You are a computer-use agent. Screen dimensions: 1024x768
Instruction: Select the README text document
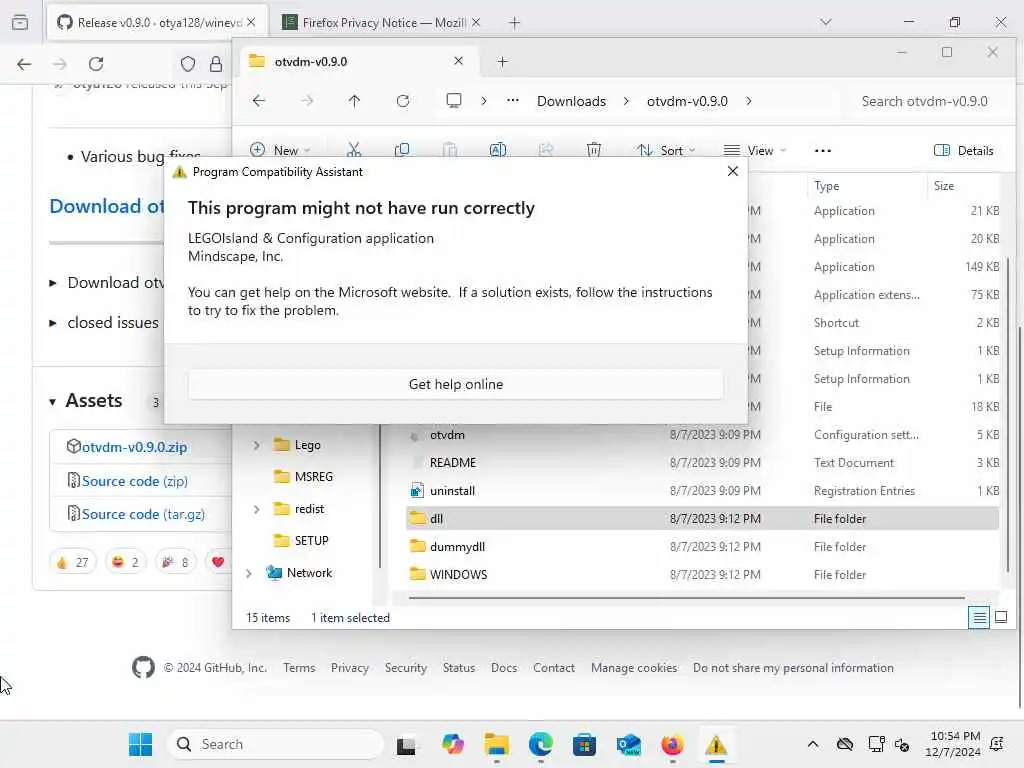(702, 463)
